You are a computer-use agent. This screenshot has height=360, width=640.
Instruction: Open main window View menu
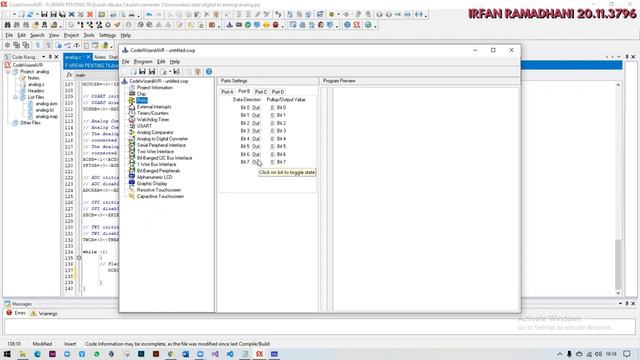coord(54,36)
